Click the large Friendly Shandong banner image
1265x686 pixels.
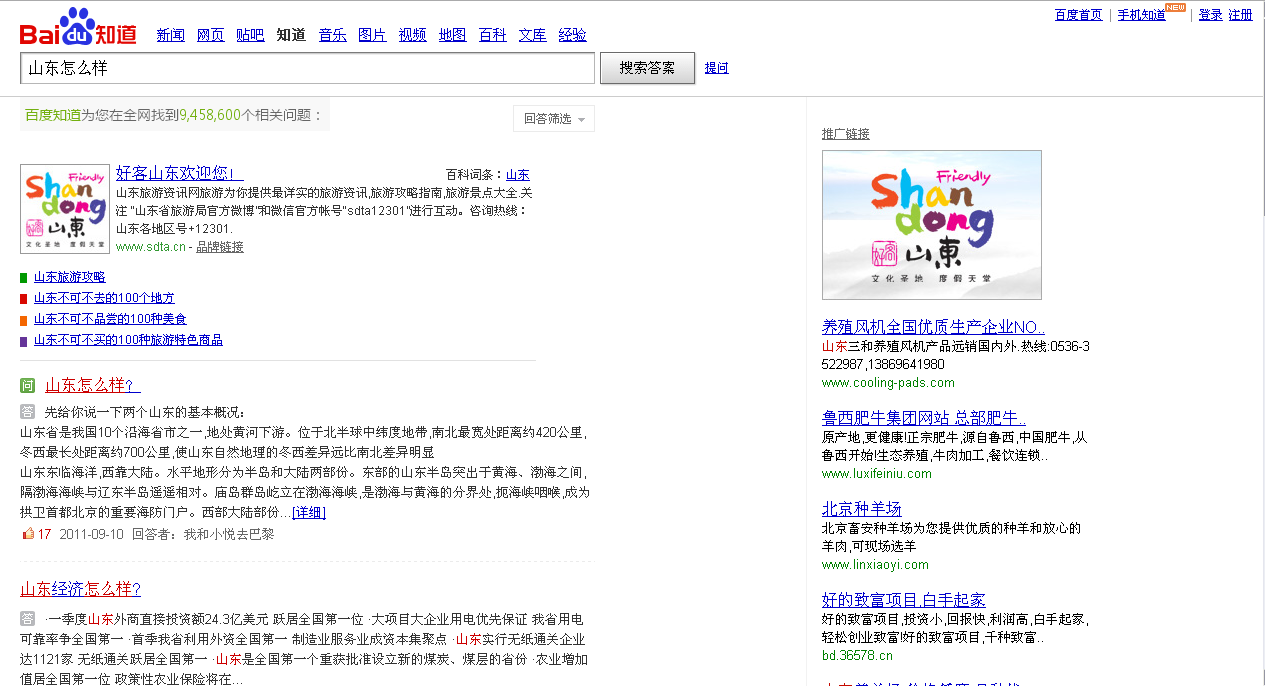point(932,225)
